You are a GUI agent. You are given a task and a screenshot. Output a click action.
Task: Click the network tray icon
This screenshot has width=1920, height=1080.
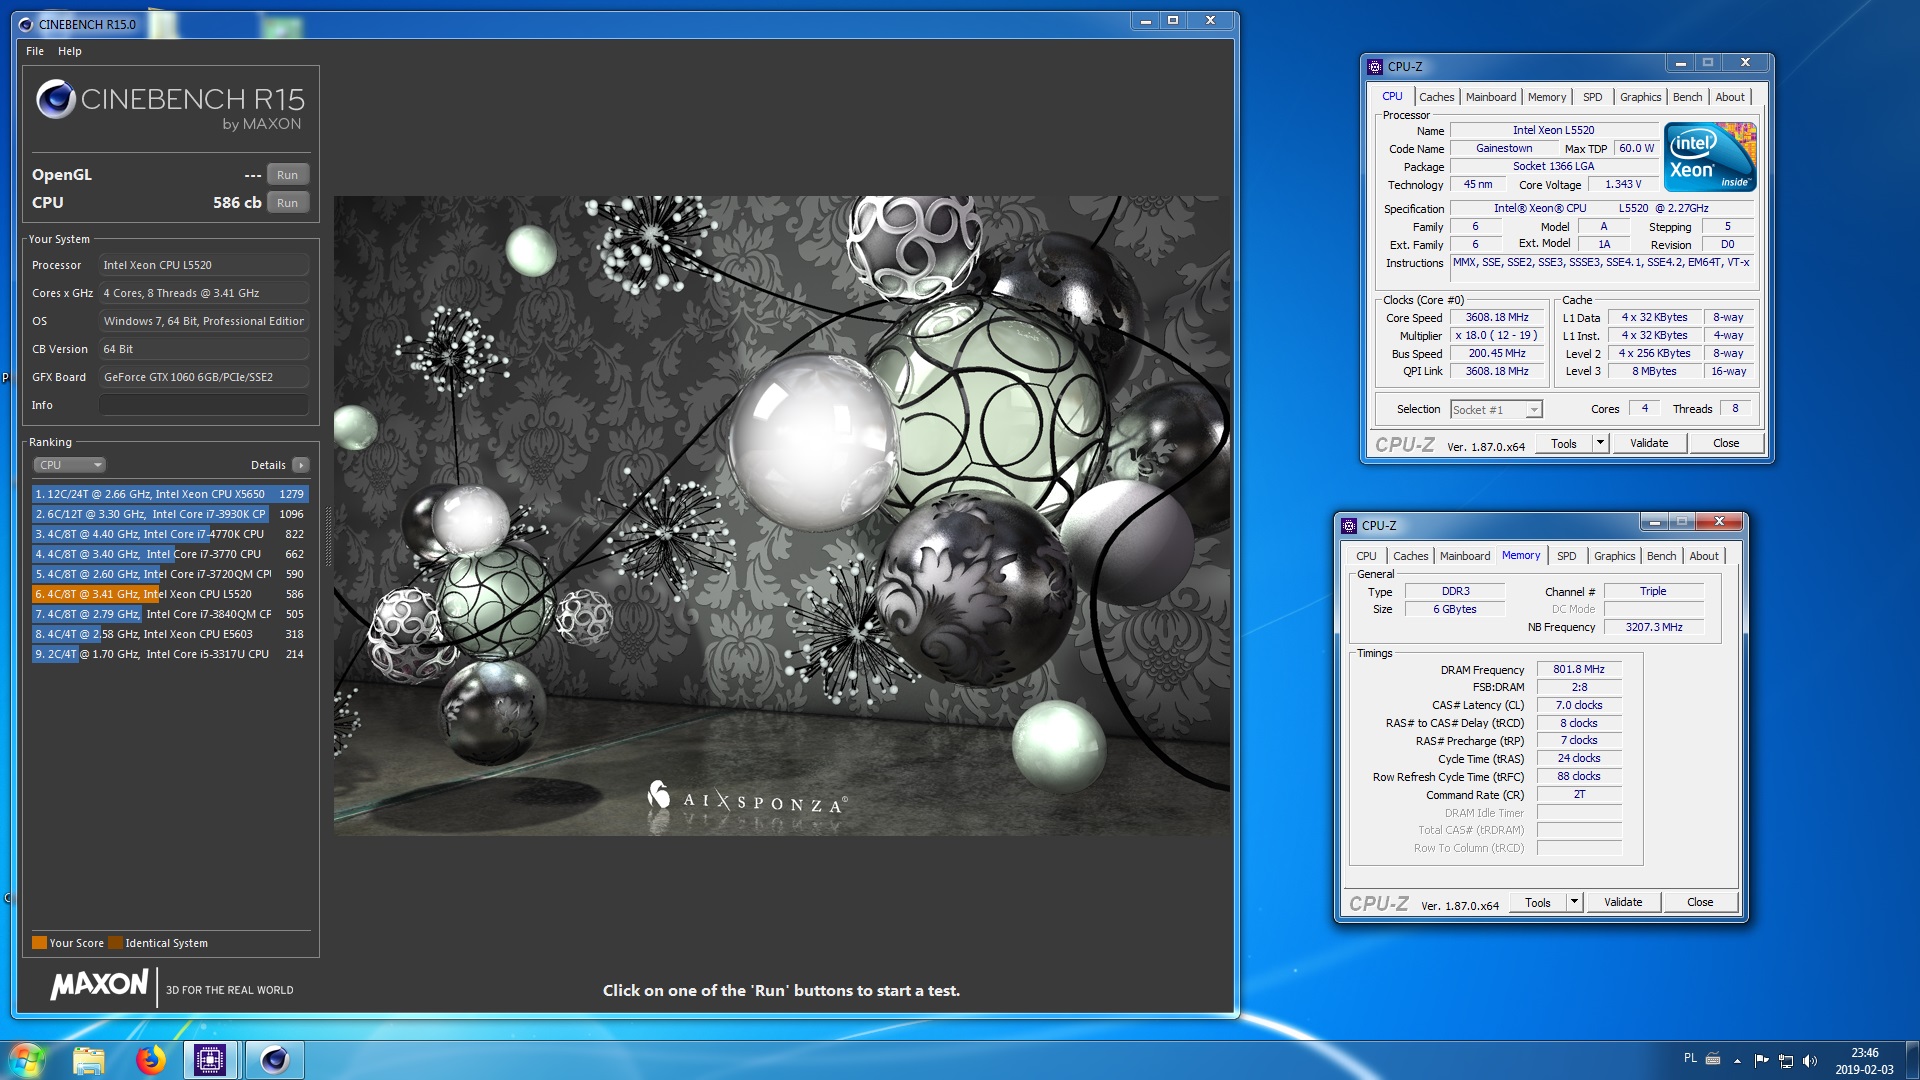[1785, 1060]
